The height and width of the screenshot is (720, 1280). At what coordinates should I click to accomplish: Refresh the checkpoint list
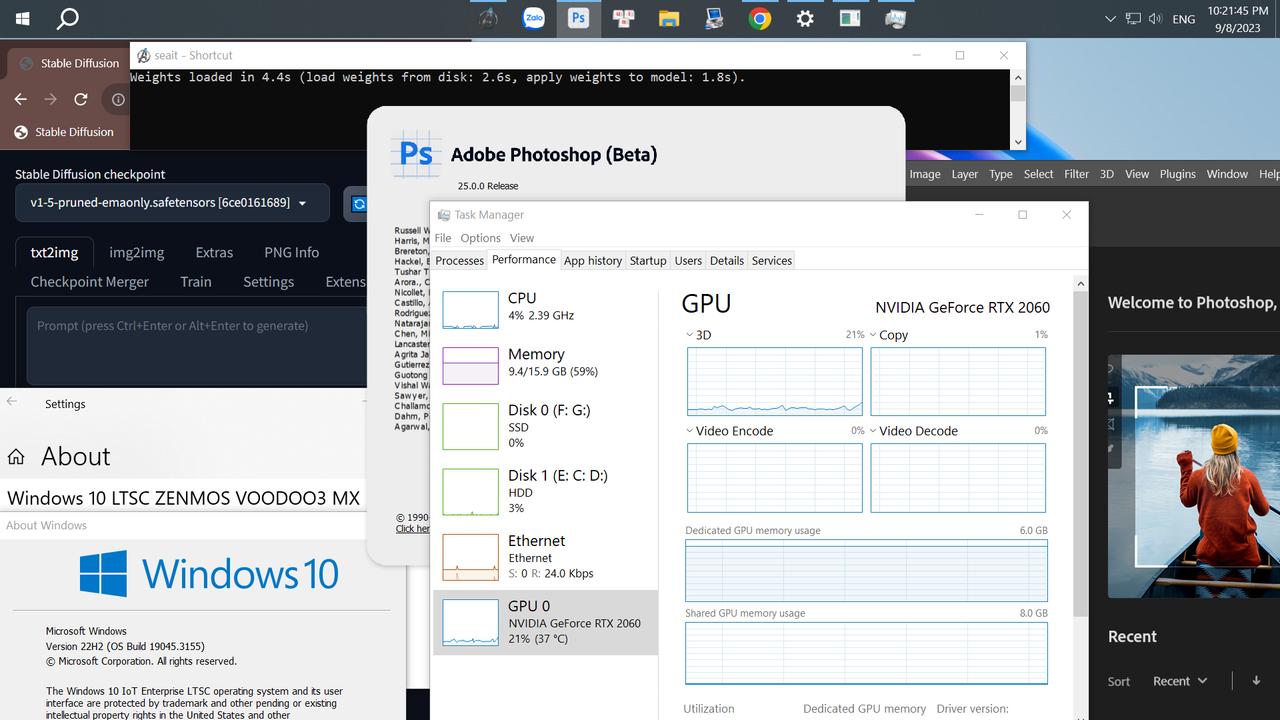tap(358, 203)
